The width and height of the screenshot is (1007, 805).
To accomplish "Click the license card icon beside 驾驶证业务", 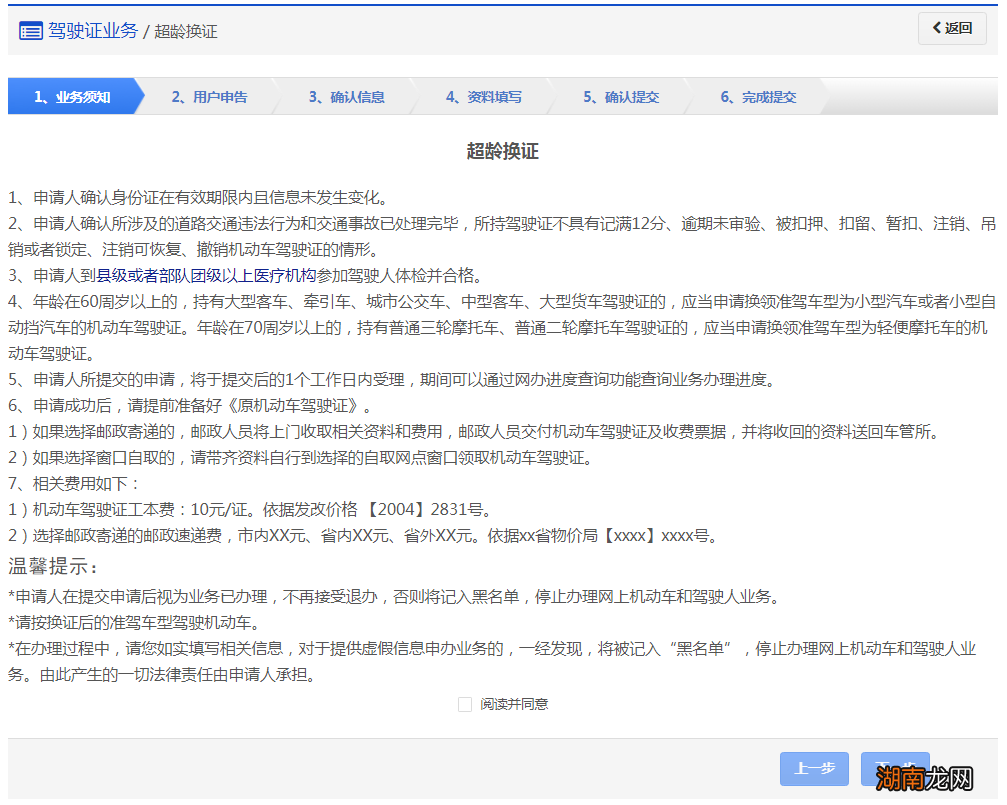I will tap(29, 30).
